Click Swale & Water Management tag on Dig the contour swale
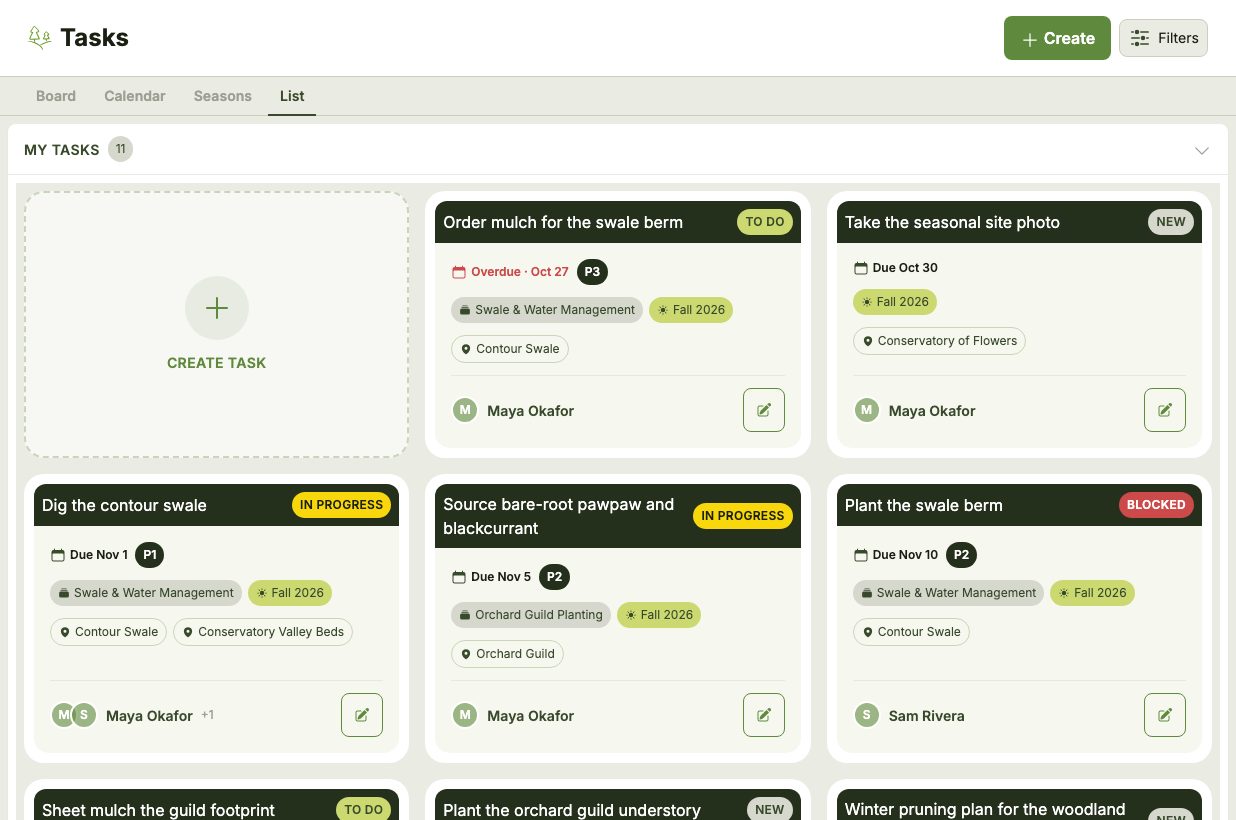The width and height of the screenshot is (1236, 820). pos(146,593)
